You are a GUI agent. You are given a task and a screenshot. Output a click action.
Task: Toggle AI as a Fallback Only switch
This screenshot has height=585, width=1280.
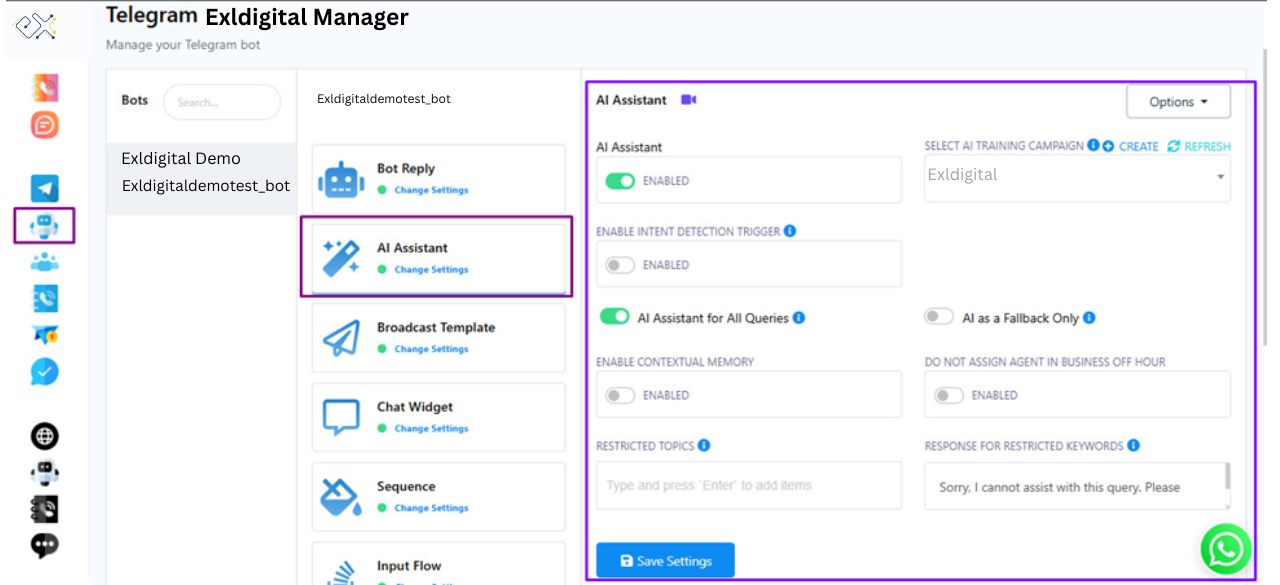(939, 317)
